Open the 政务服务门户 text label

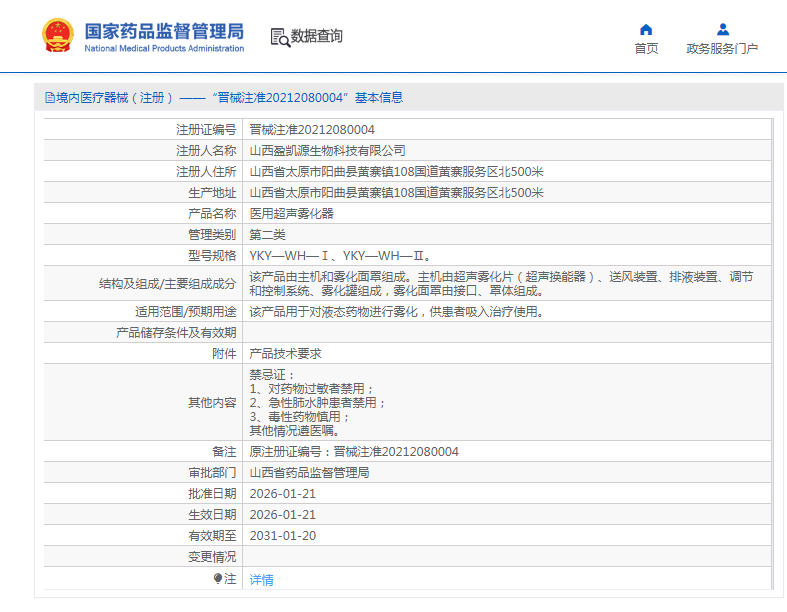(722, 49)
